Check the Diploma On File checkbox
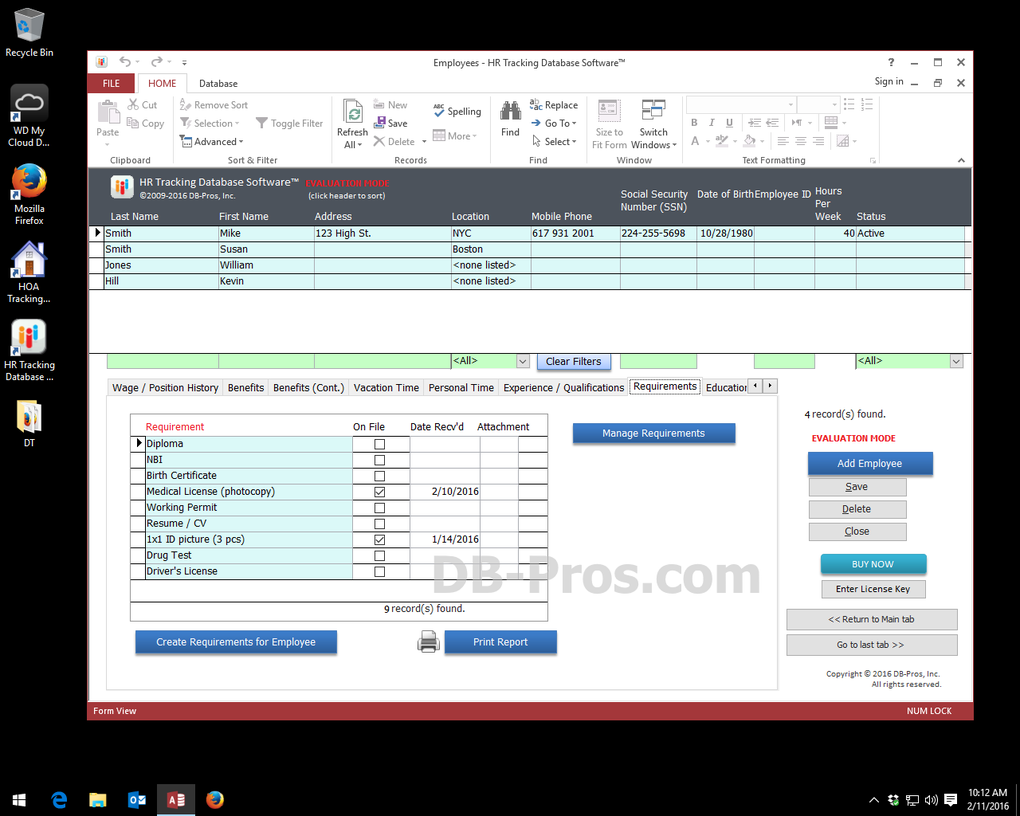Screen dimensions: 1020x816 point(380,444)
